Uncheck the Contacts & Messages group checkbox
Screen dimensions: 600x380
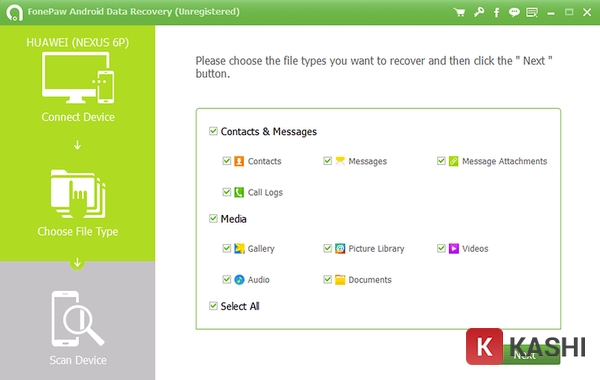[x=213, y=131]
